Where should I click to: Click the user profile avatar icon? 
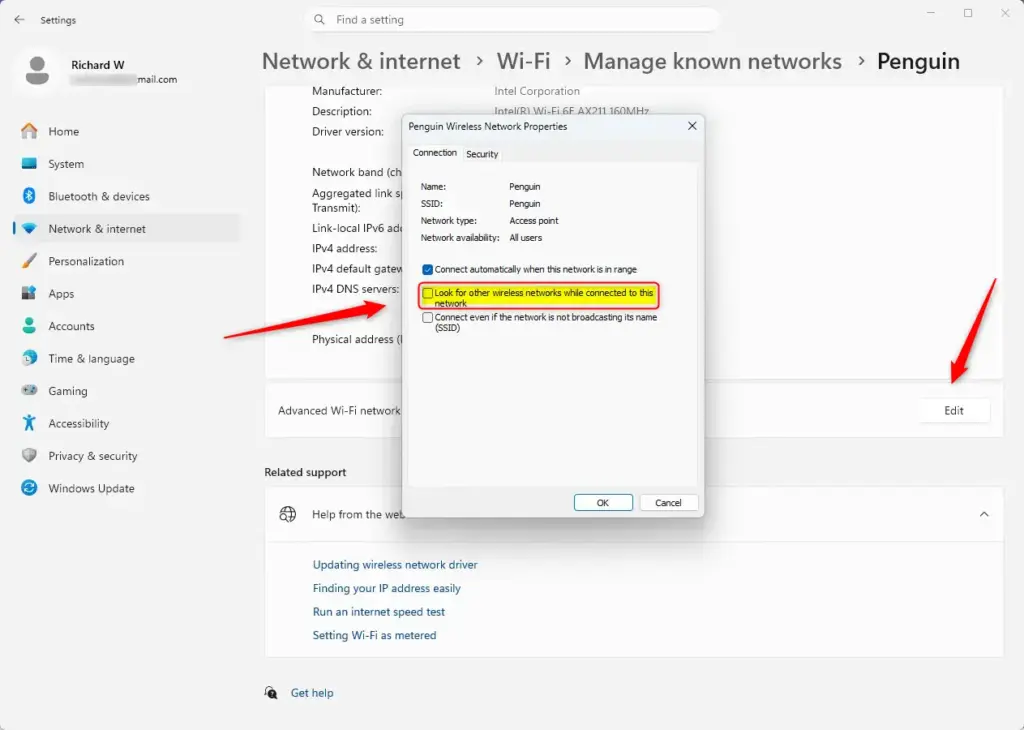(x=37, y=71)
